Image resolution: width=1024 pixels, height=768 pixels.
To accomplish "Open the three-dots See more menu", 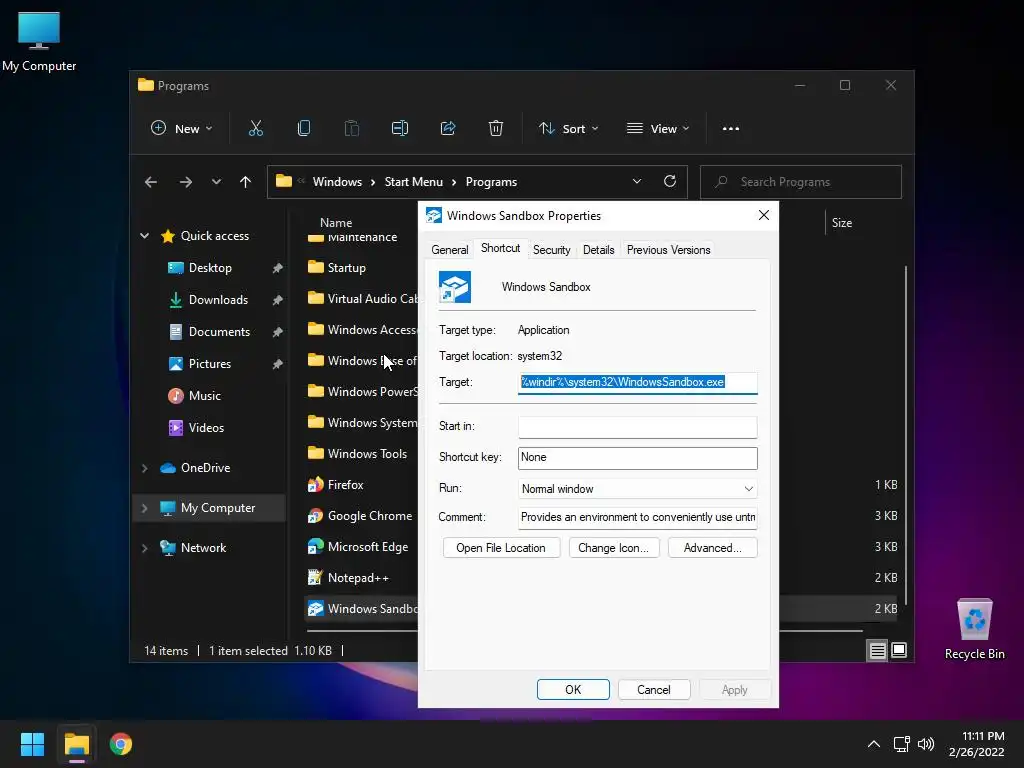I will [731, 129].
